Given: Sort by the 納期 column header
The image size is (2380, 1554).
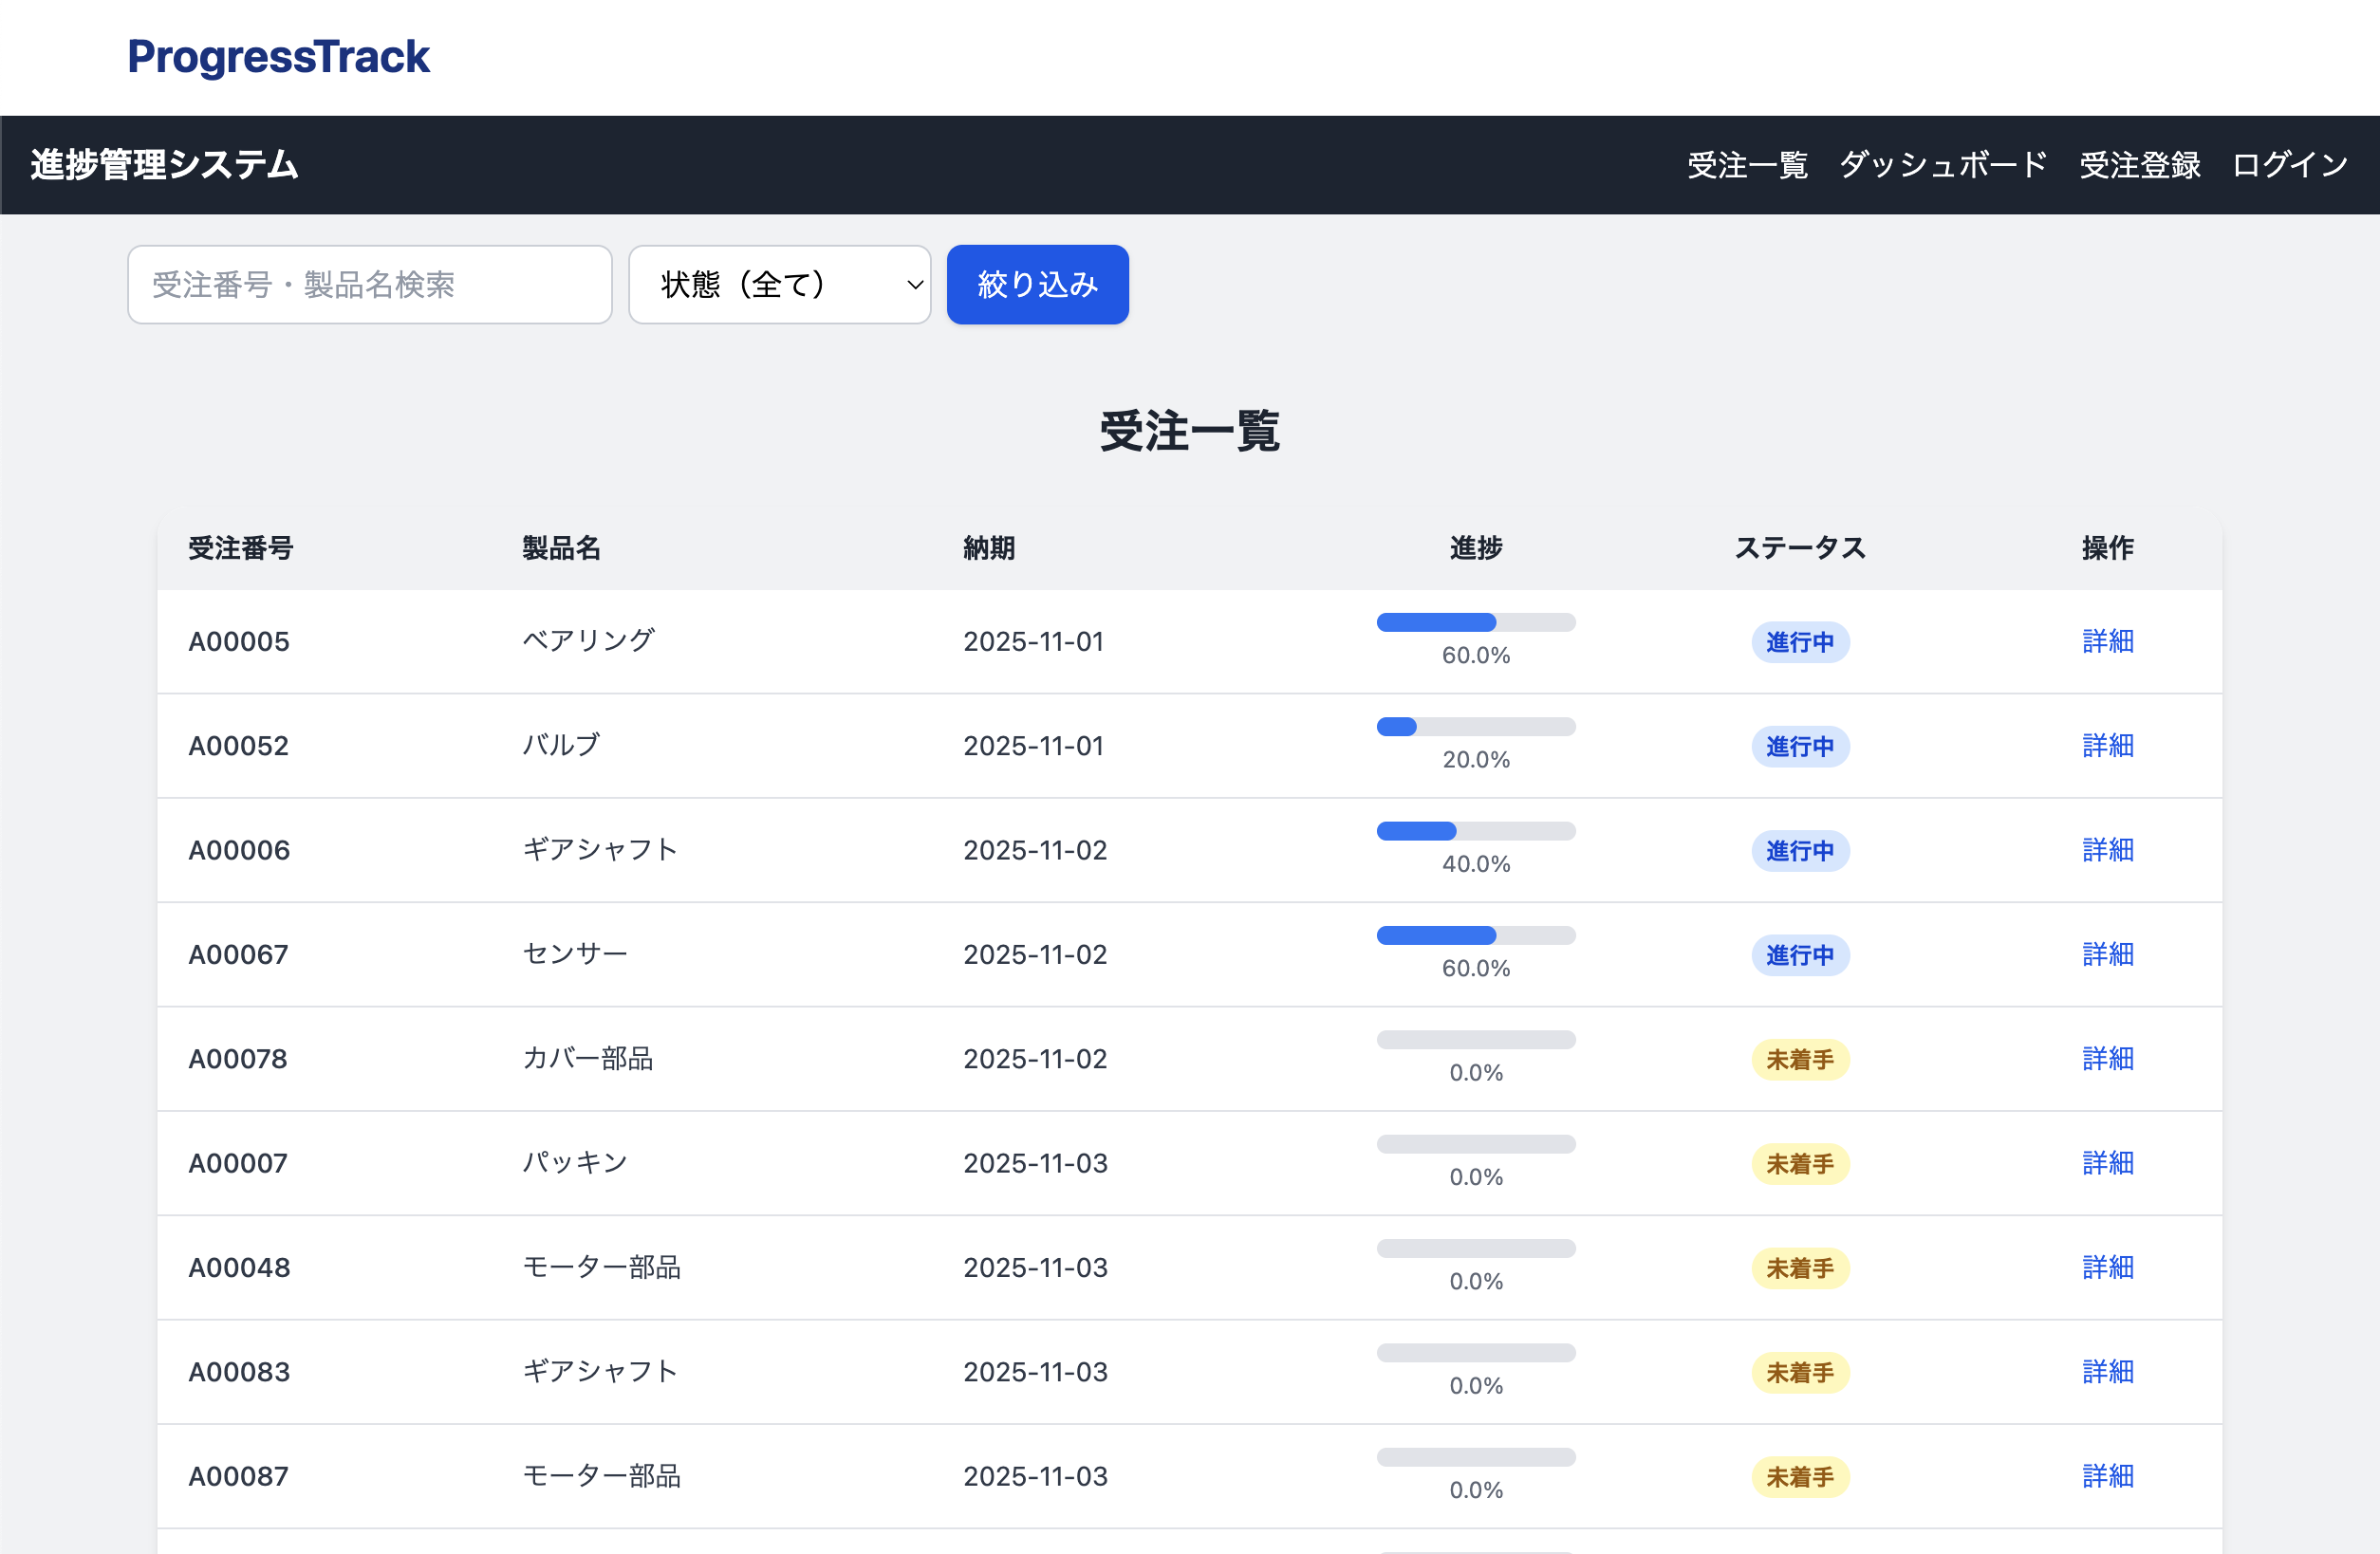Looking at the screenshot, I should coord(988,547).
